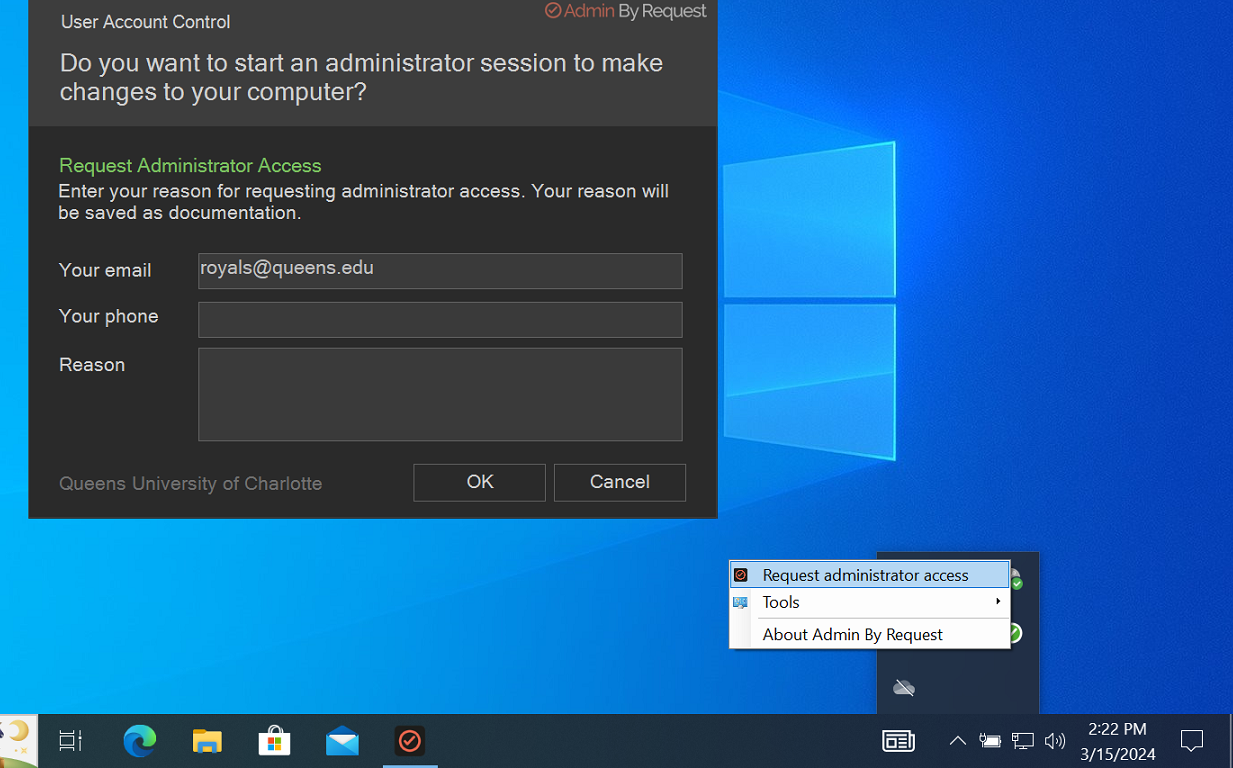
Task: Open File Explorer from taskbar
Action: click(207, 741)
